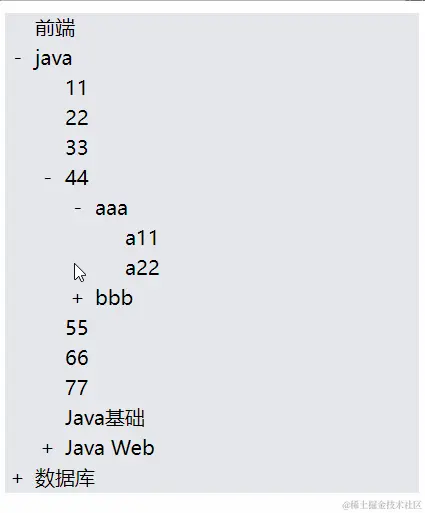
Task: Choose the Java基础 item
Action: (105, 418)
